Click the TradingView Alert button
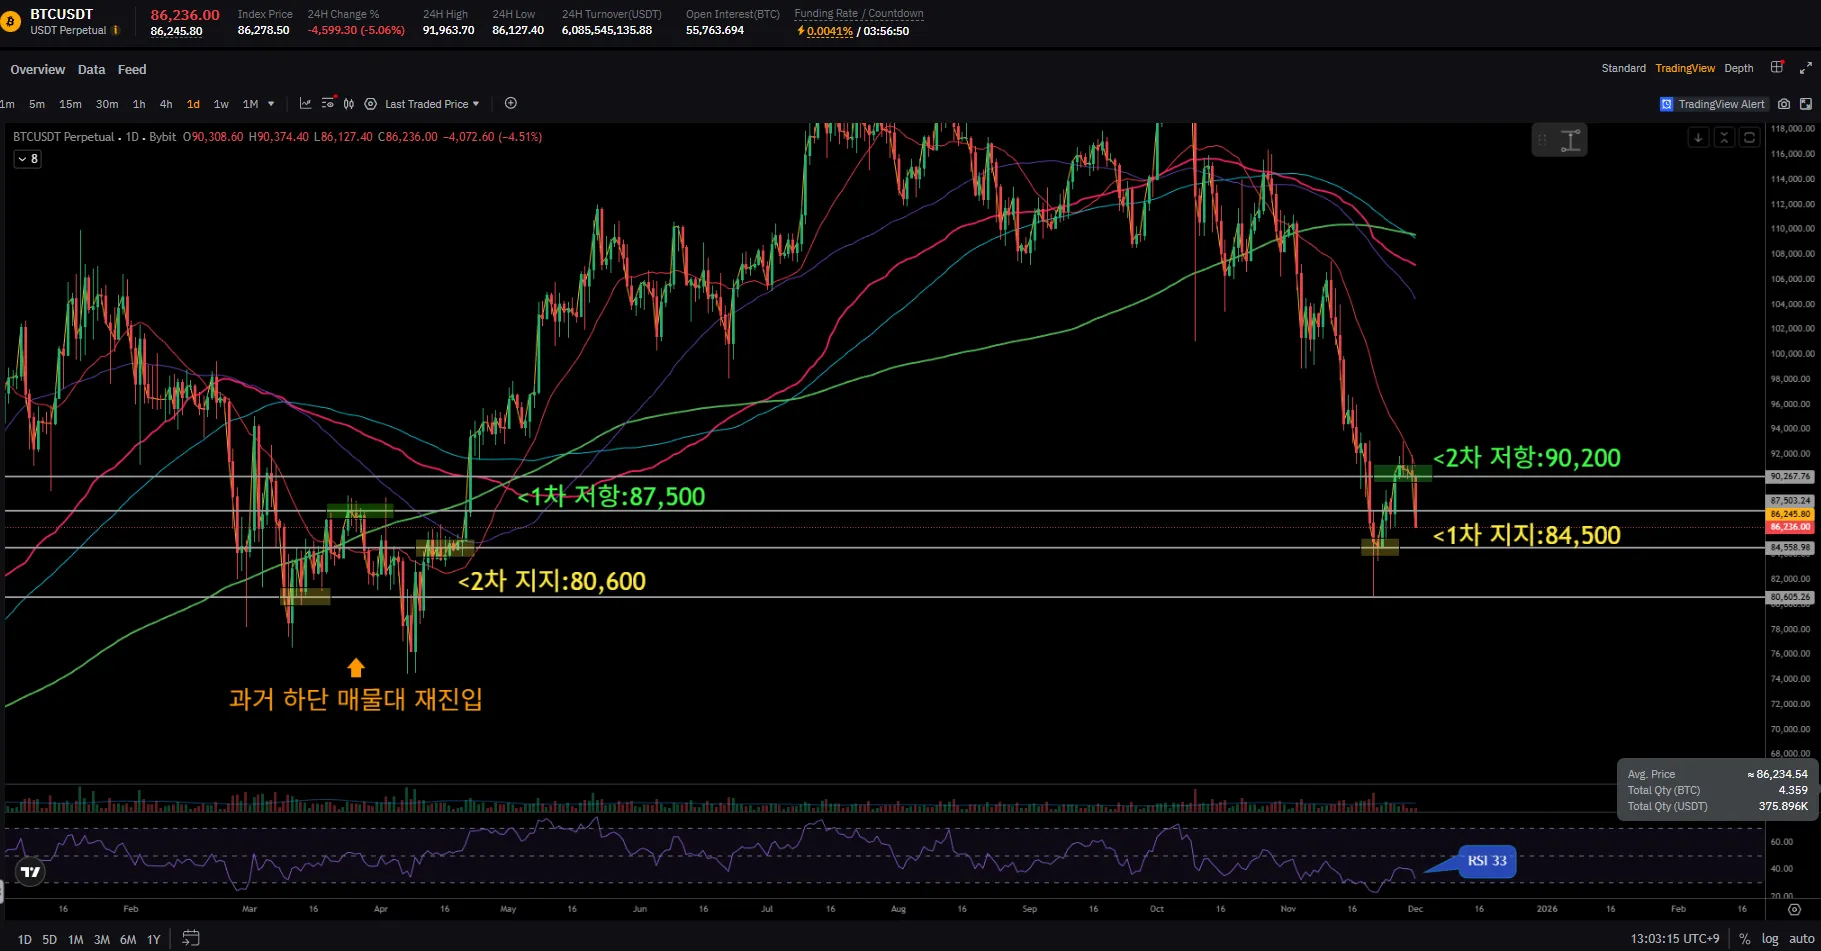The height and width of the screenshot is (951, 1821). click(1713, 104)
